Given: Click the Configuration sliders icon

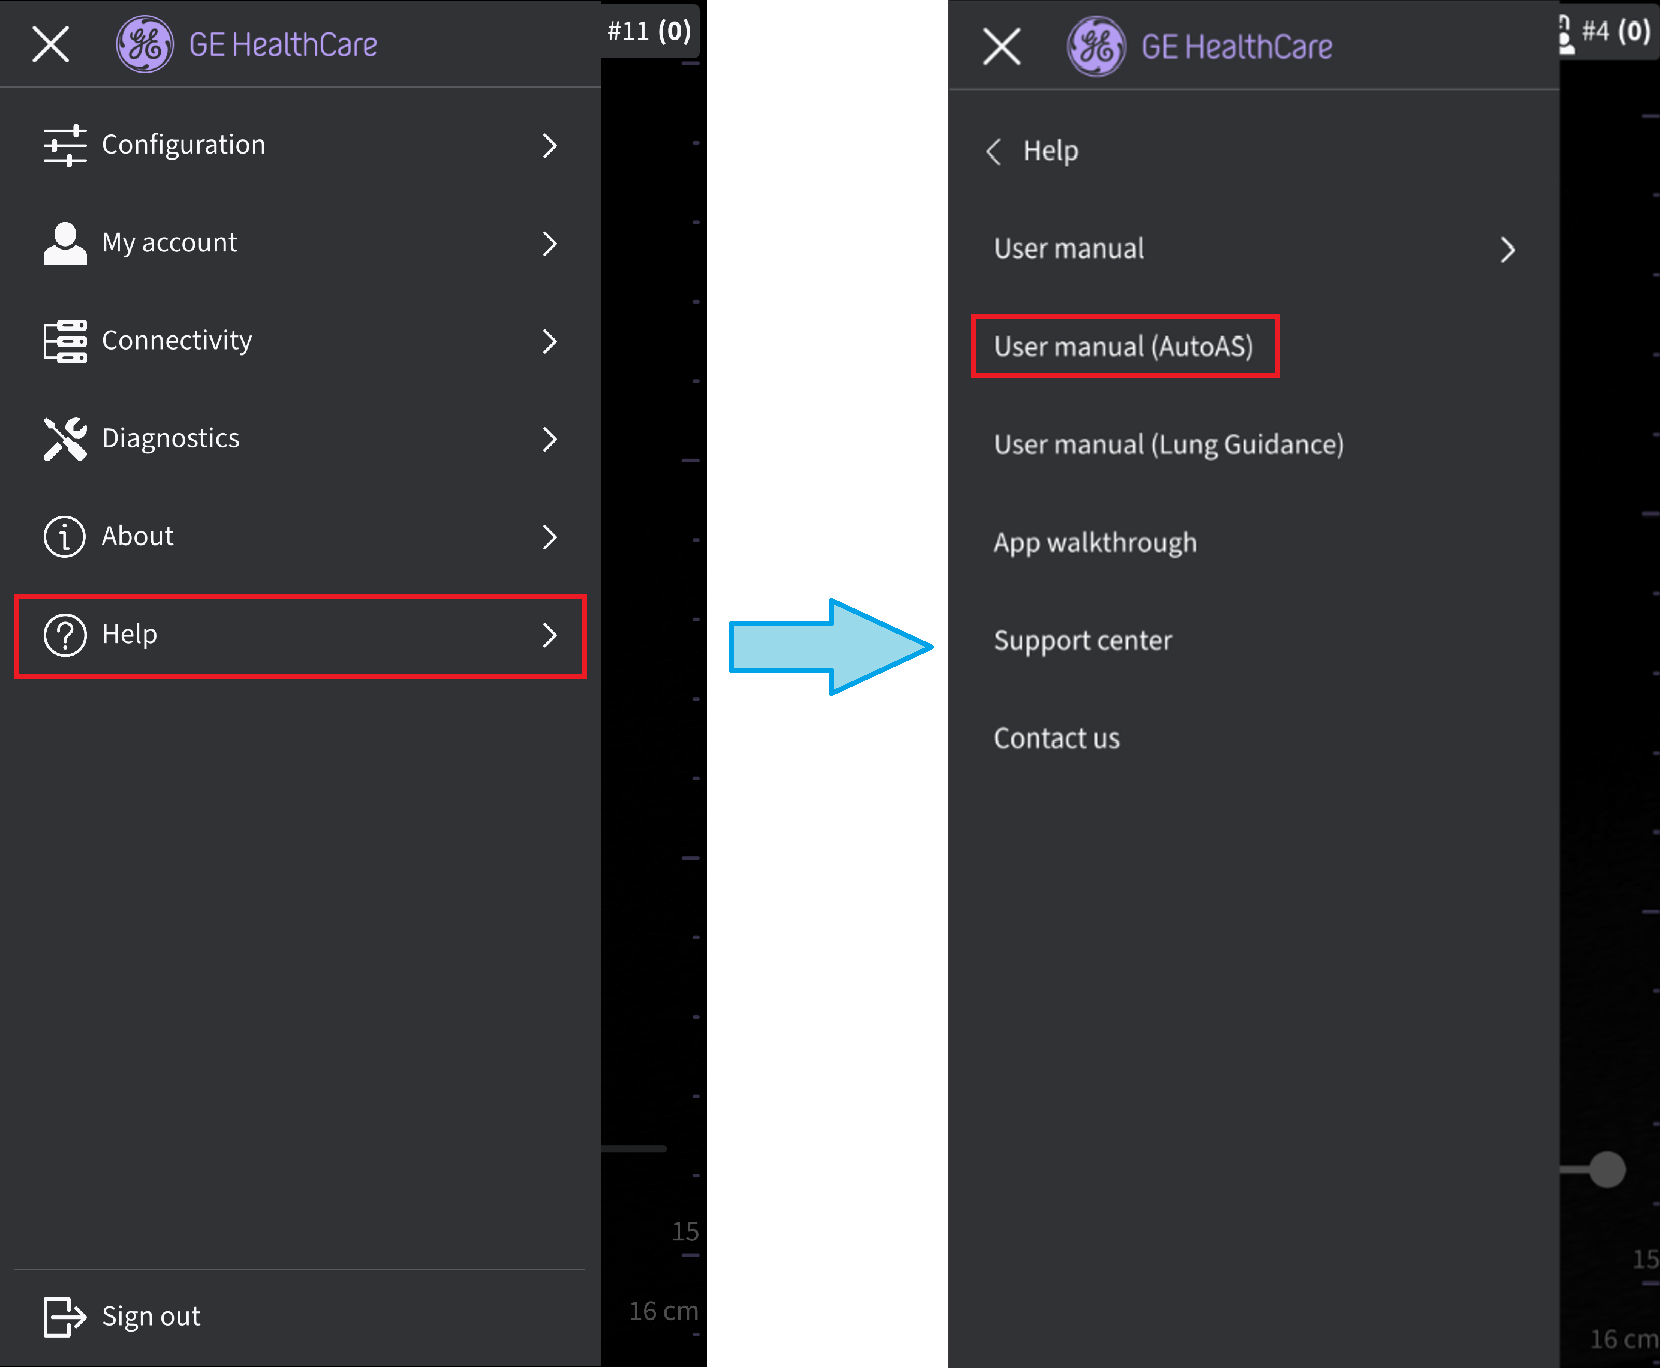Looking at the screenshot, I should (65, 145).
